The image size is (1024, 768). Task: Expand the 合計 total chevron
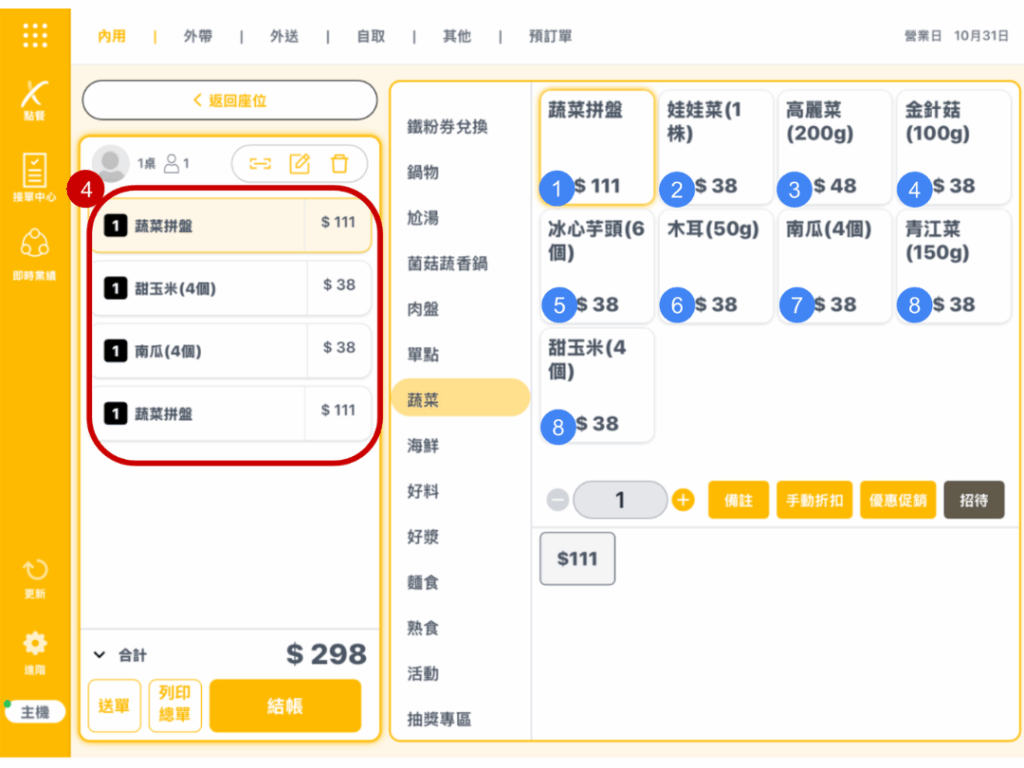(x=99, y=655)
